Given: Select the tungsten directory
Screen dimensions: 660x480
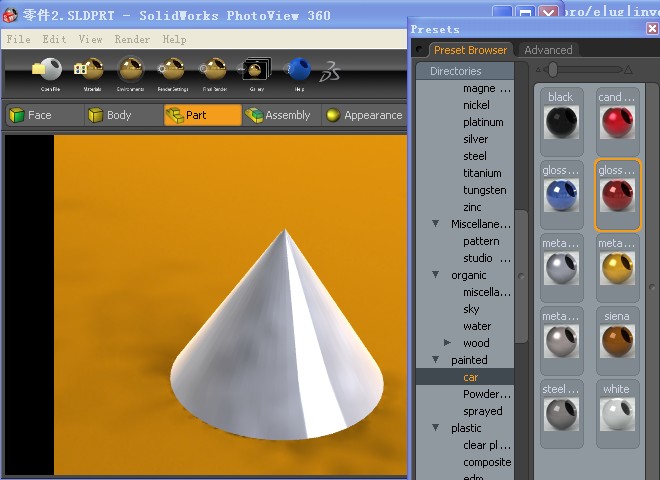Looking at the screenshot, I should coord(484,190).
